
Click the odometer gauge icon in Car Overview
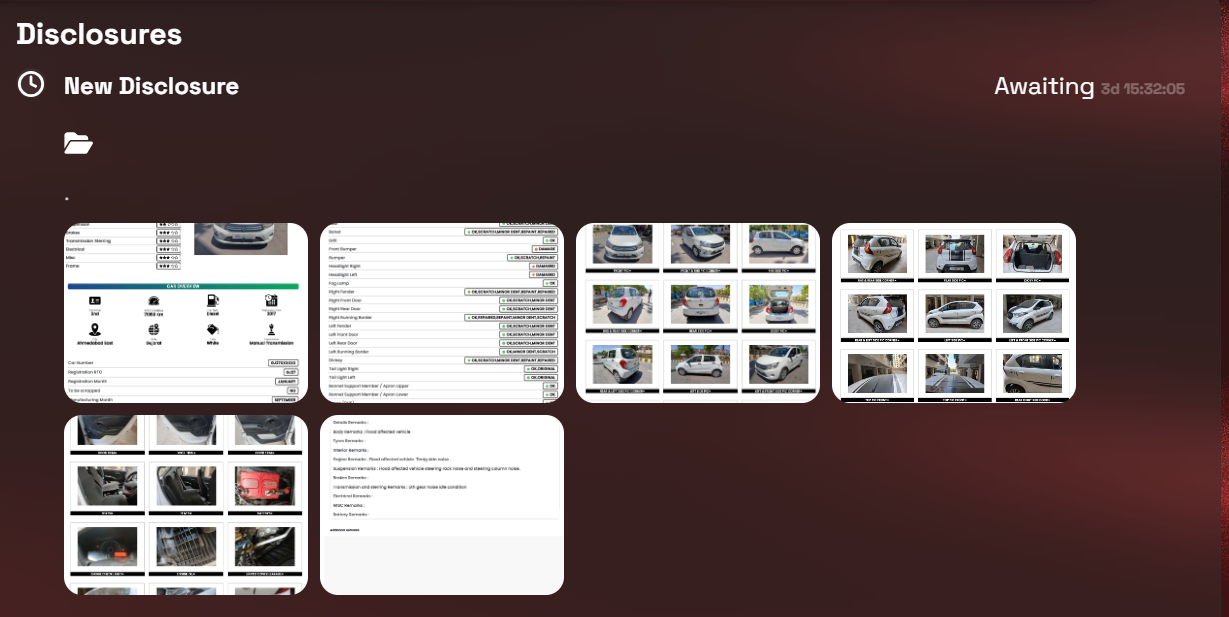pos(154,300)
